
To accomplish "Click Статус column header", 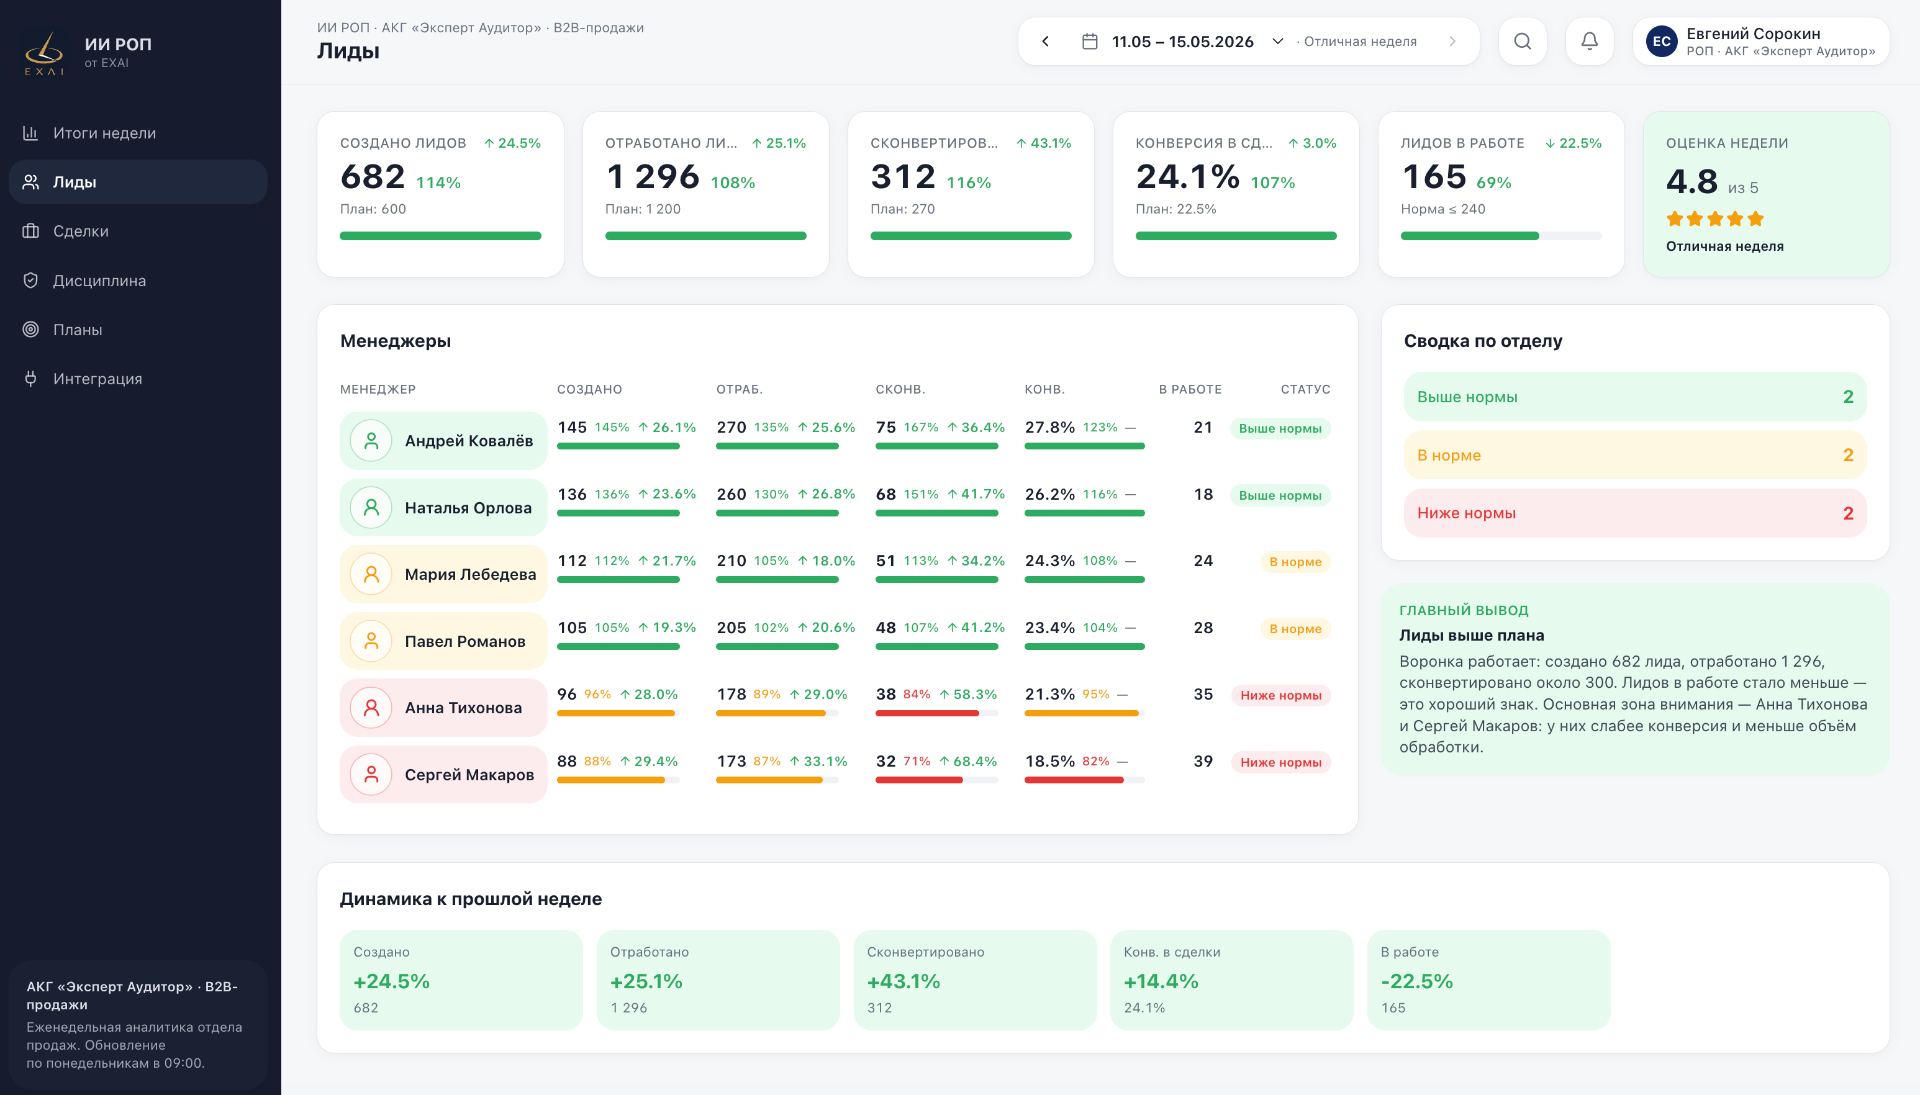I will (x=1306, y=389).
